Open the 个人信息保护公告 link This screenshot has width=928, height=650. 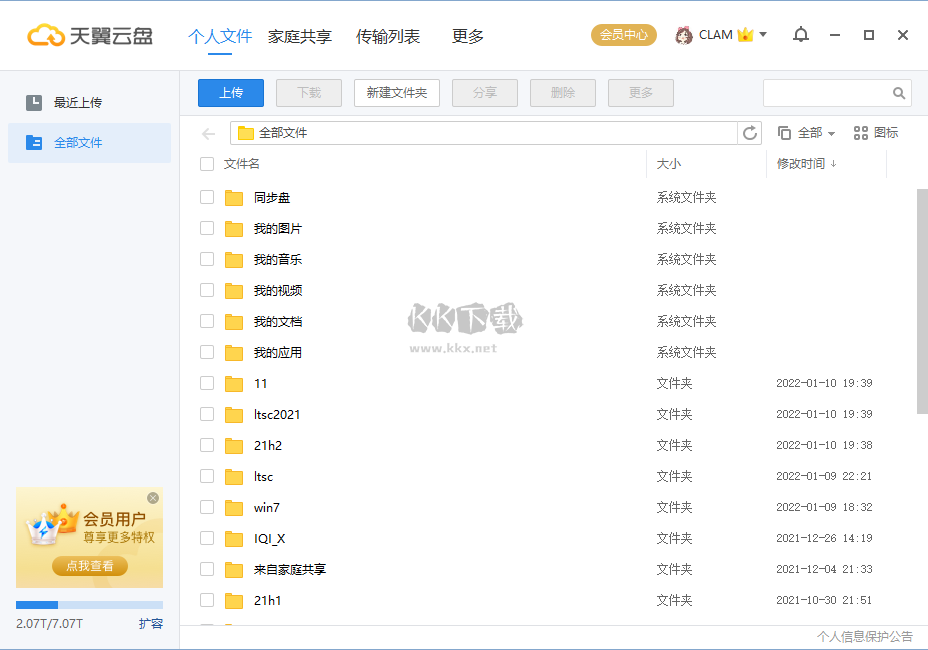coord(865,637)
